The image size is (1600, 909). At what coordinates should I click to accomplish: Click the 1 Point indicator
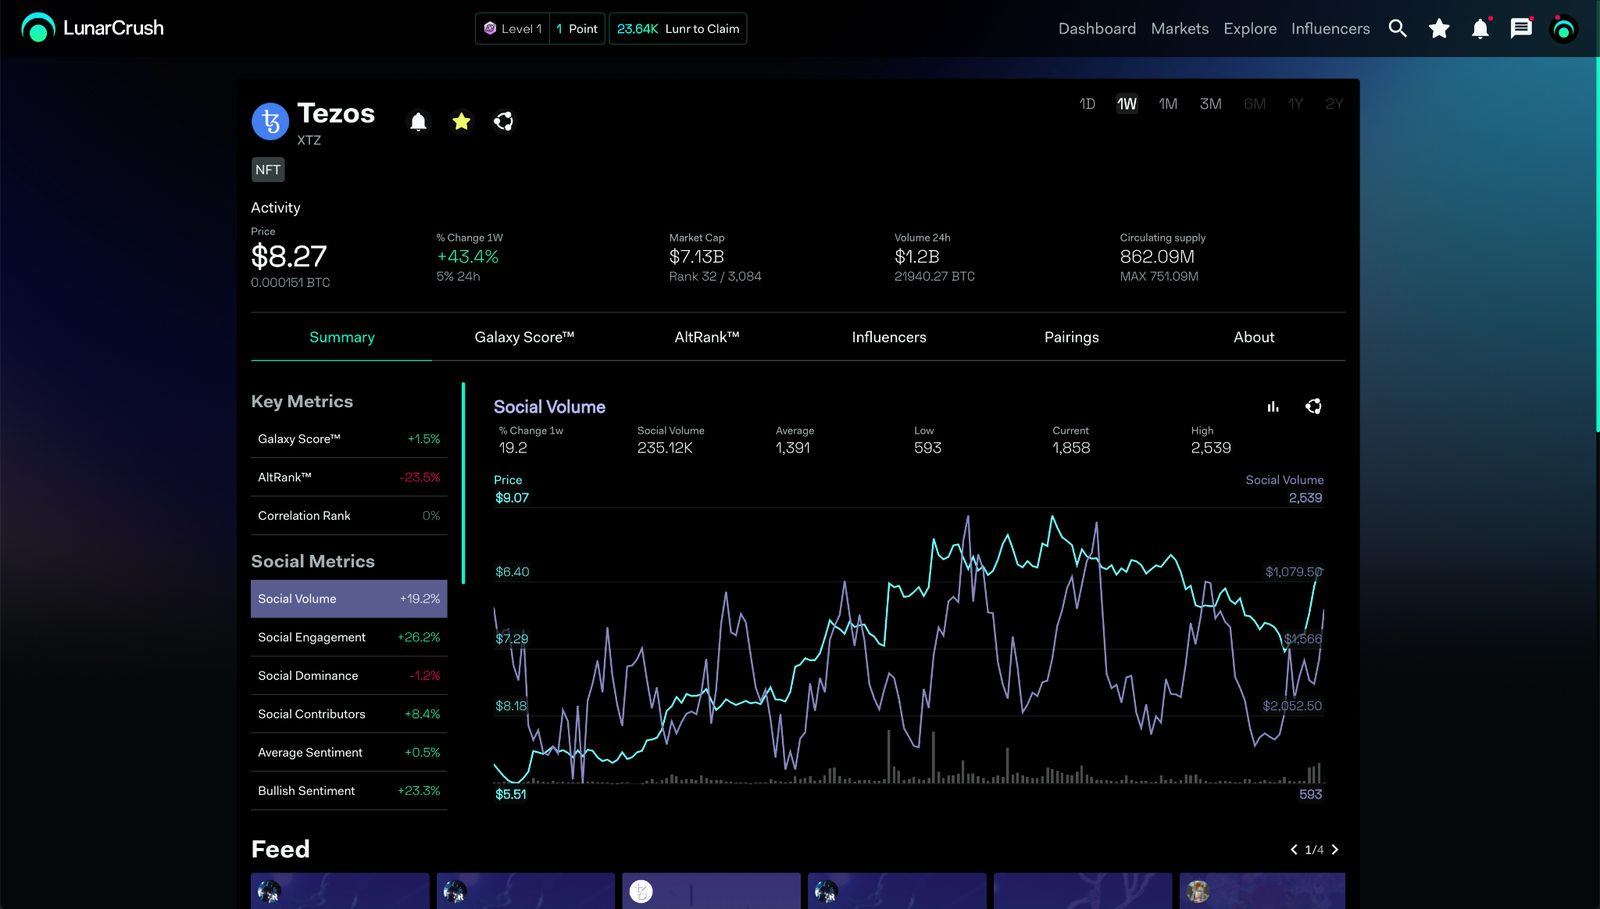(577, 29)
